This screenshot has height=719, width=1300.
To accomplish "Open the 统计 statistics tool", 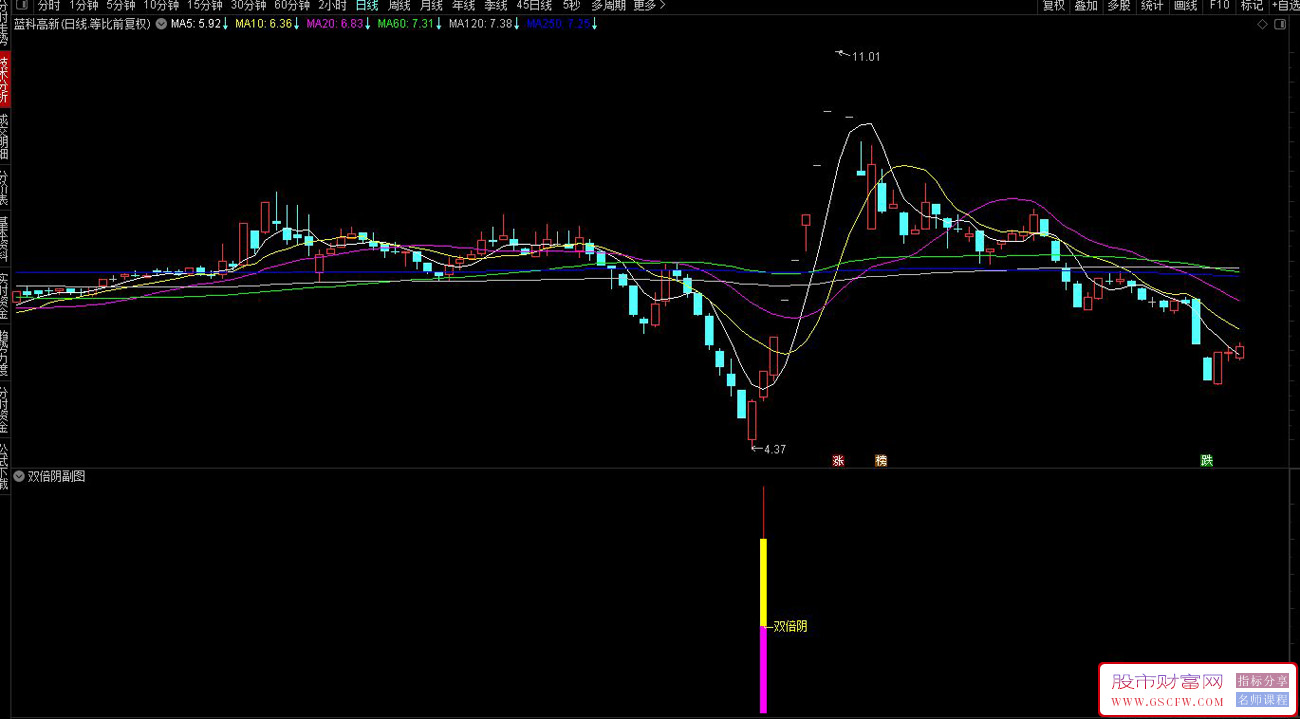I will coord(1152,5).
